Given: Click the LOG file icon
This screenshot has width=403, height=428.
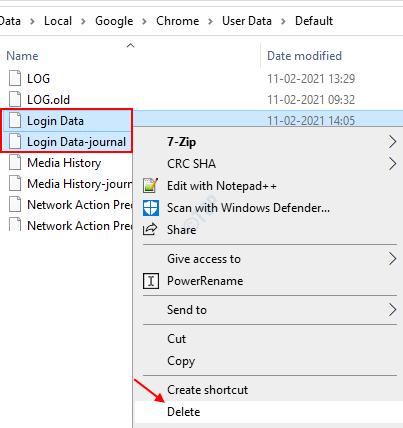Looking at the screenshot, I should pyautogui.click(x=15, y=78).
